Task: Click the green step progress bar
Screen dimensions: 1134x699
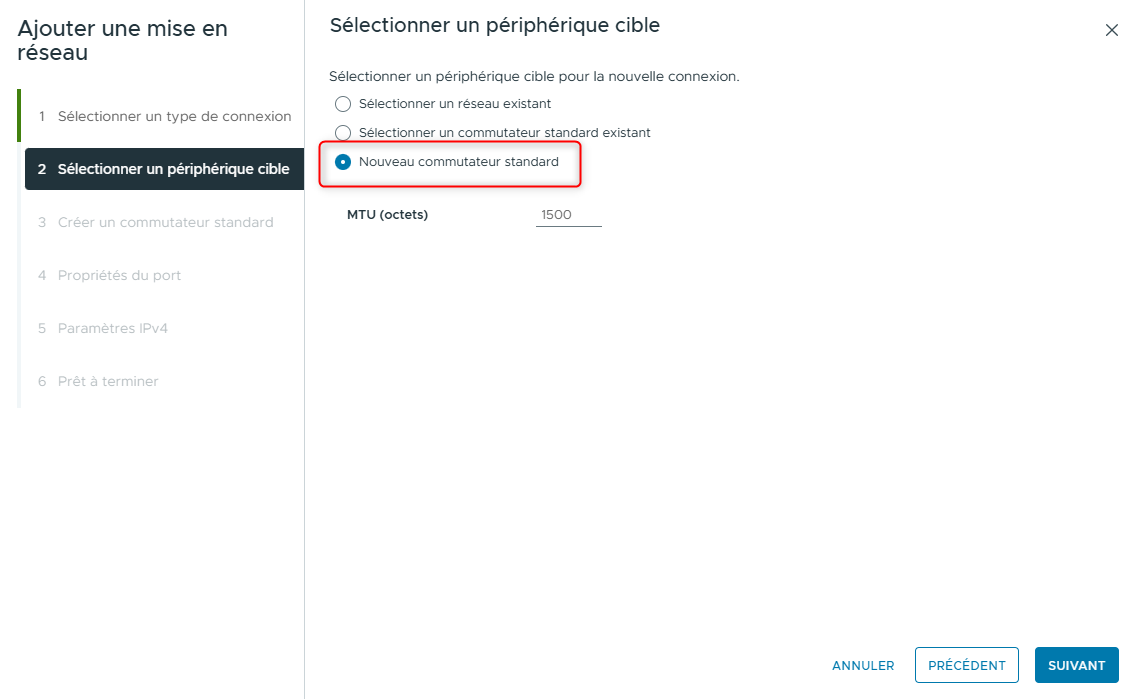Action: (18, 115)
